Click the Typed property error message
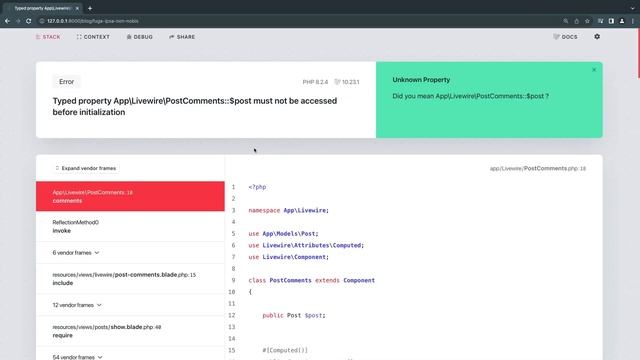The image size is (640, 360). [x=195, y=106]
